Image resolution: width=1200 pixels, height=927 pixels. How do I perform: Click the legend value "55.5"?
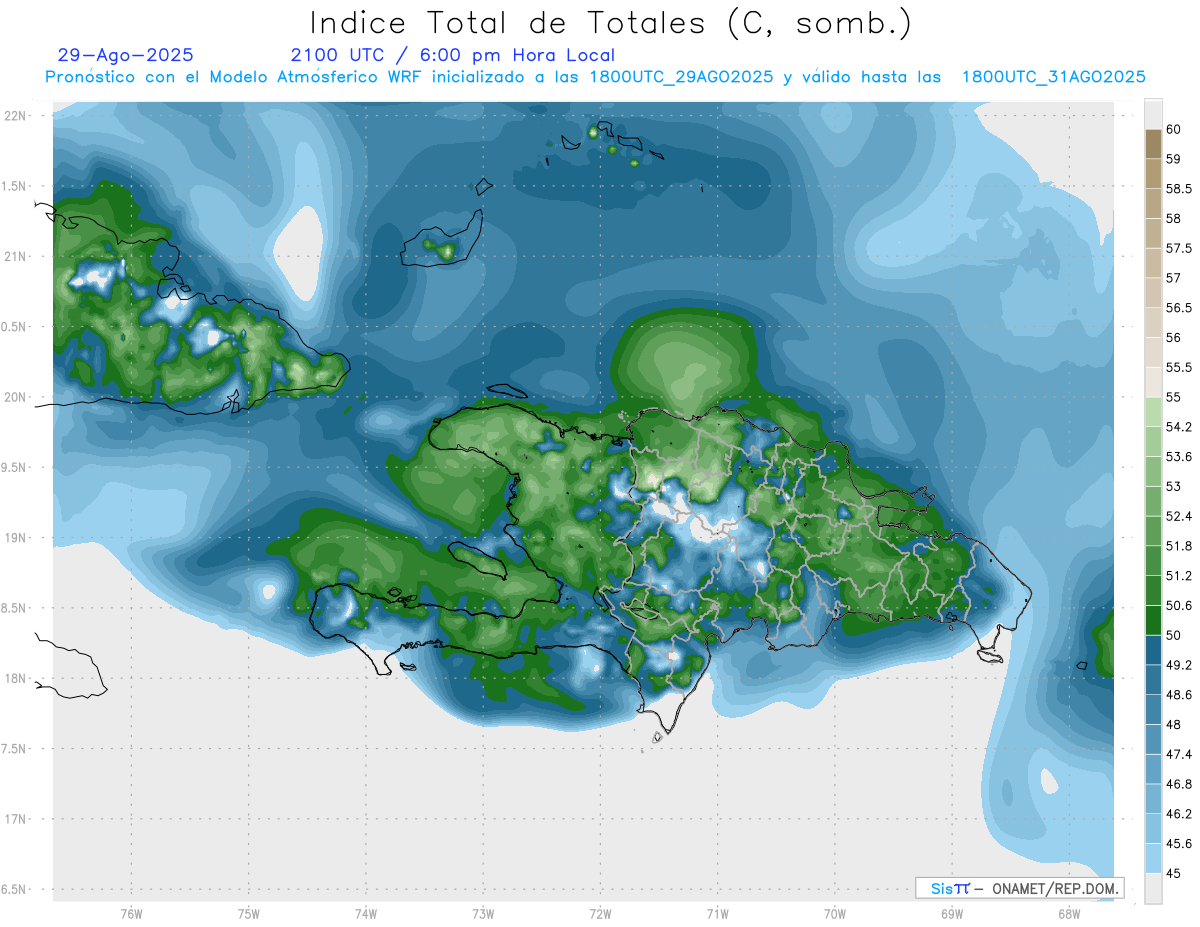(x=1179, y=367)
